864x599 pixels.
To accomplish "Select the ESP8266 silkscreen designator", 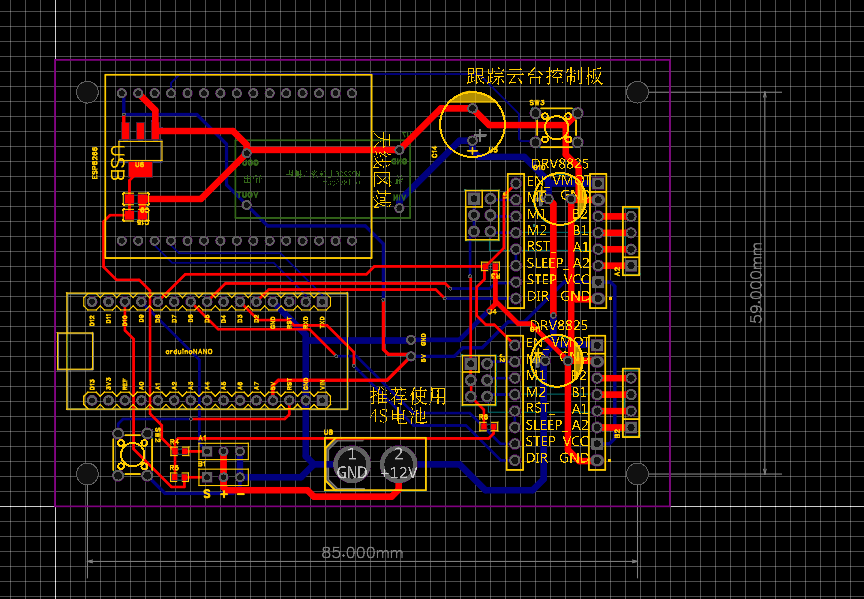I will click(95, 163).
